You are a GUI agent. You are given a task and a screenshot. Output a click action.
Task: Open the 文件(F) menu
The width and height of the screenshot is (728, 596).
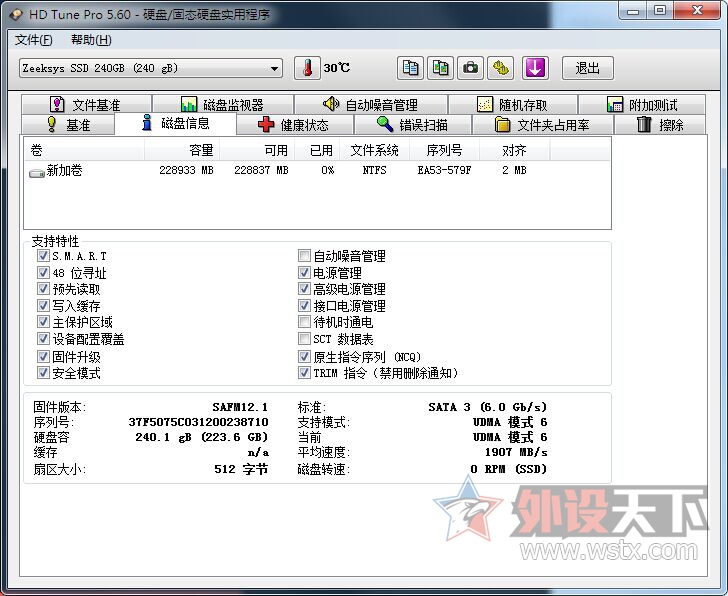point(33,40)
